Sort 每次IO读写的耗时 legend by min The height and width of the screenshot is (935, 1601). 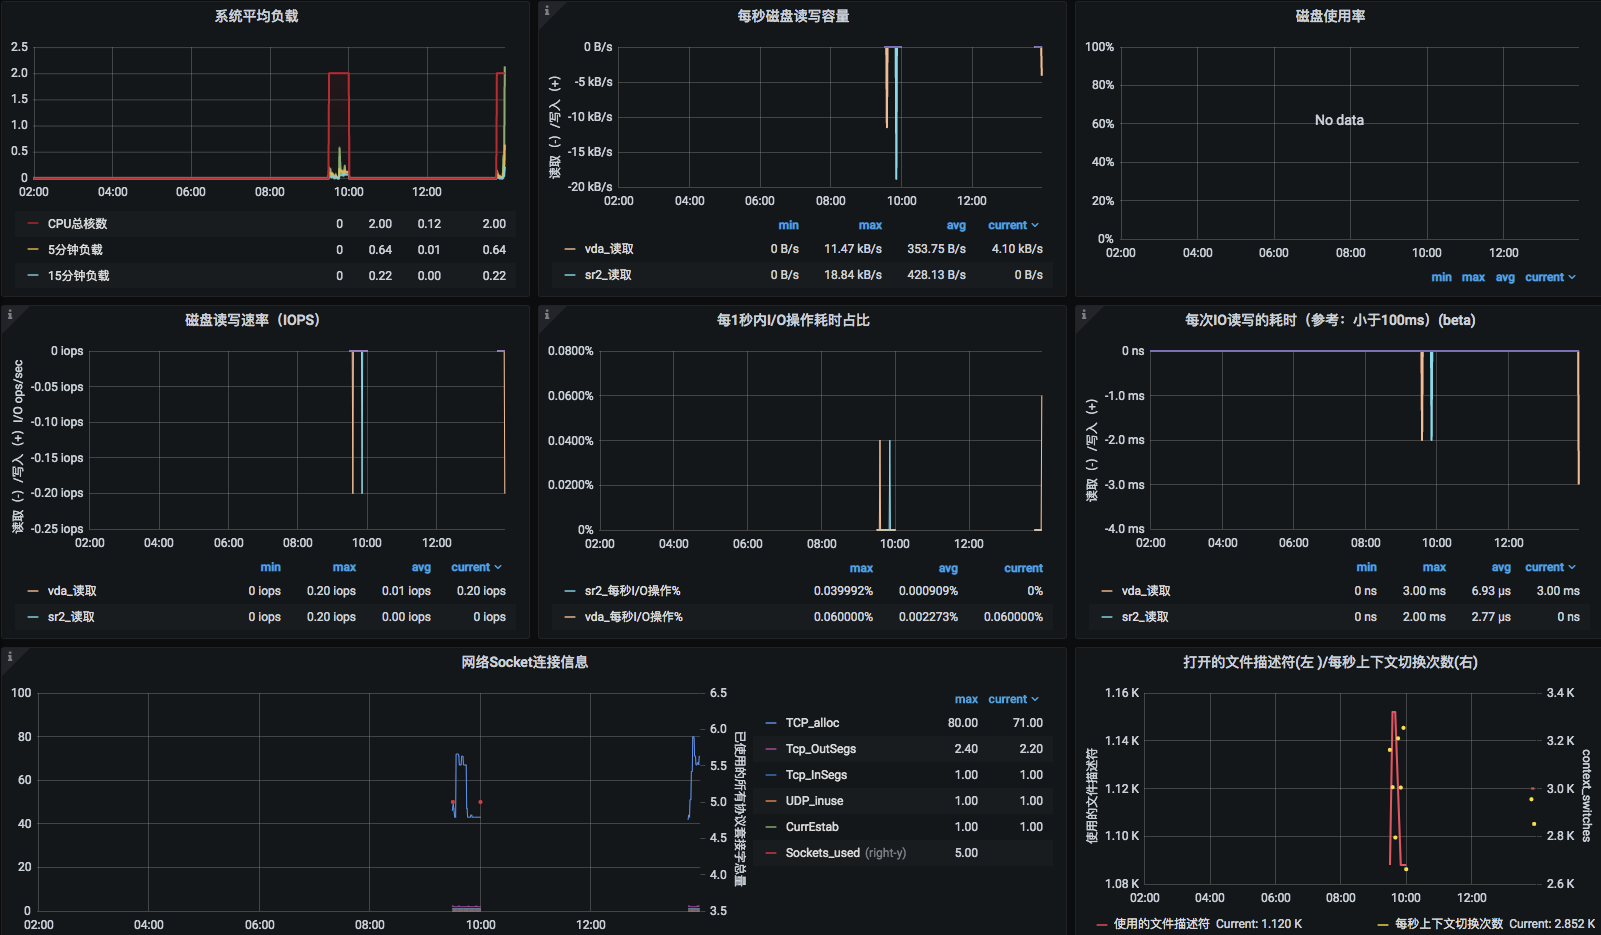pyautogui.click(x=1366, y=568)
